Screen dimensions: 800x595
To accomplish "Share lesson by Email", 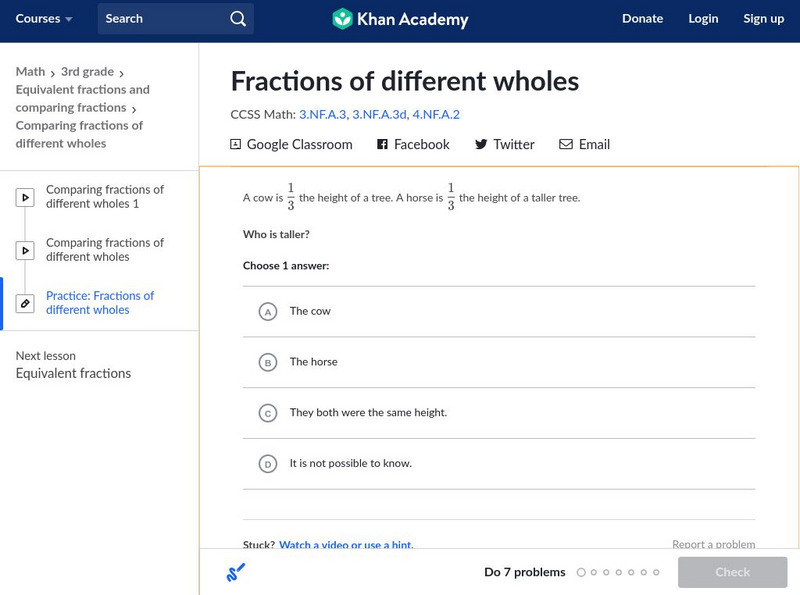I will pos(584,144).
